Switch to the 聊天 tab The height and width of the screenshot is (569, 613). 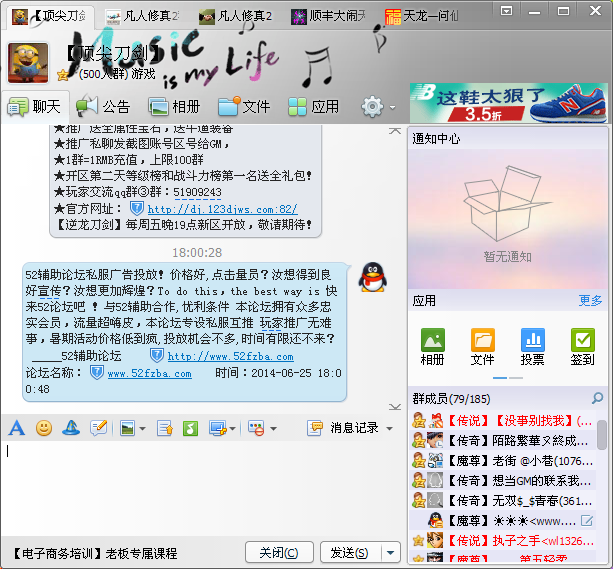[x=34, y=106]
